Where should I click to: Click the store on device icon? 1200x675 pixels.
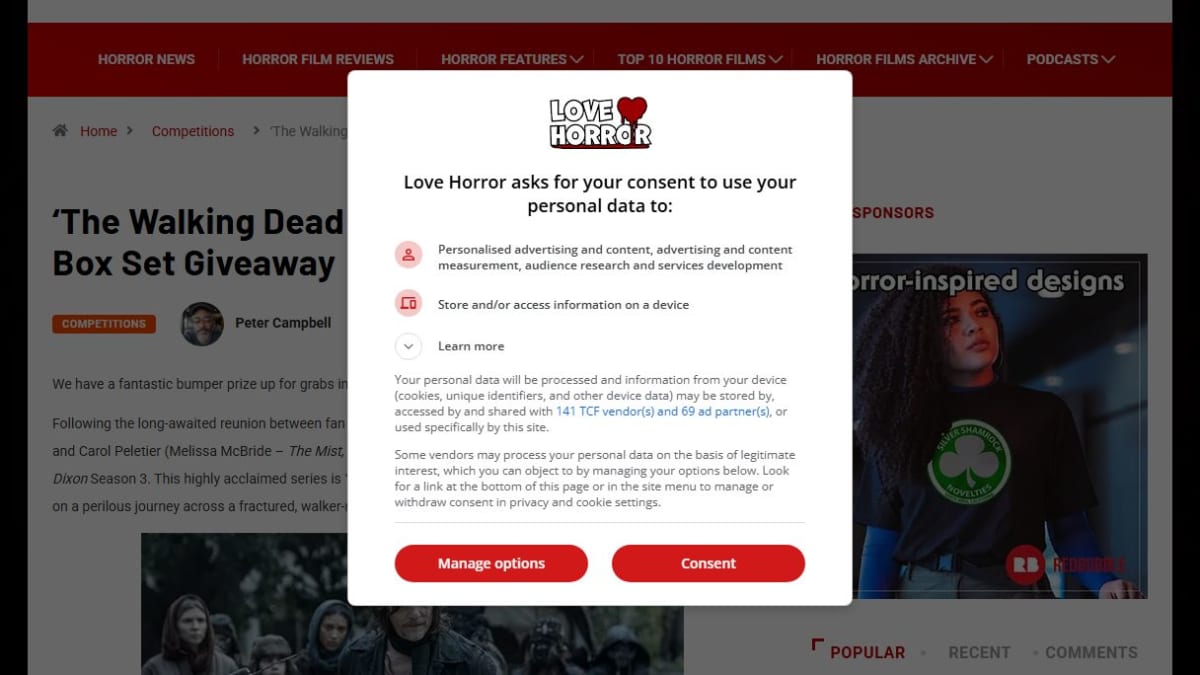[408, 303]
